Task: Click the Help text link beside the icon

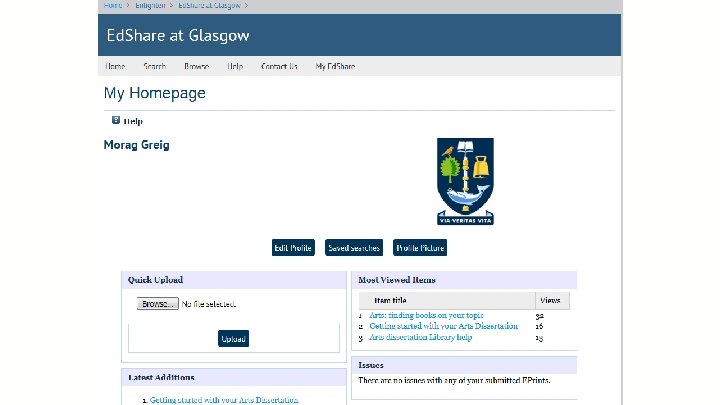Action: pyautogui.click(x=133, y=121)
